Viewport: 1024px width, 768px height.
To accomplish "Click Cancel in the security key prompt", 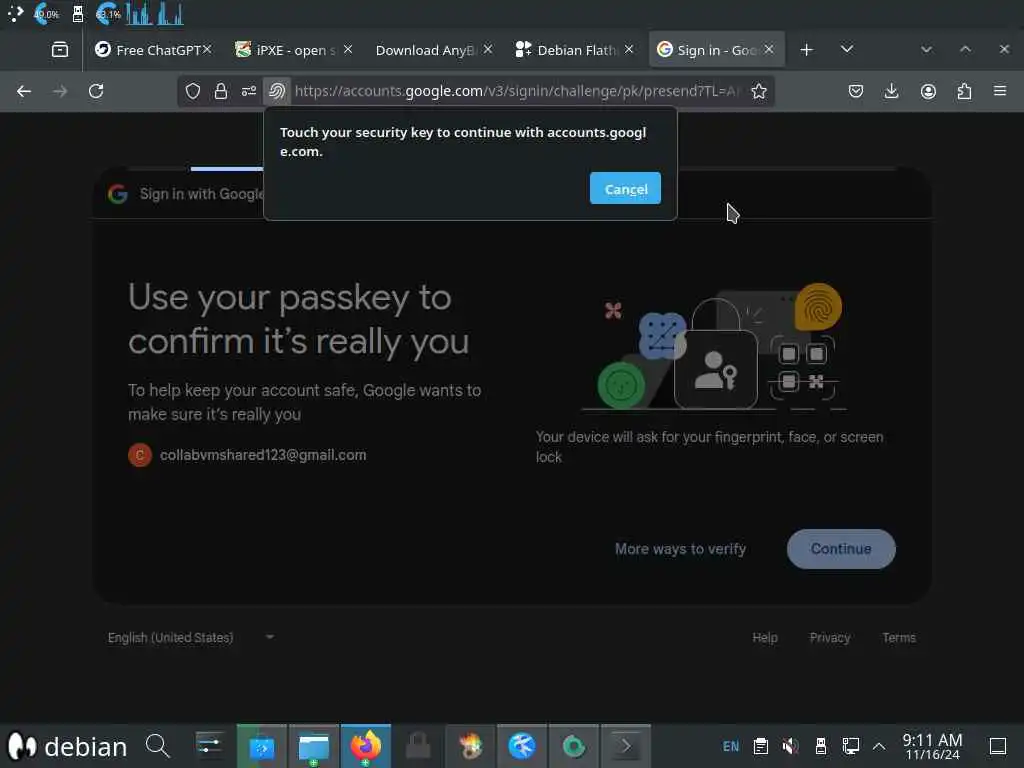I will (x=625, y=189).
